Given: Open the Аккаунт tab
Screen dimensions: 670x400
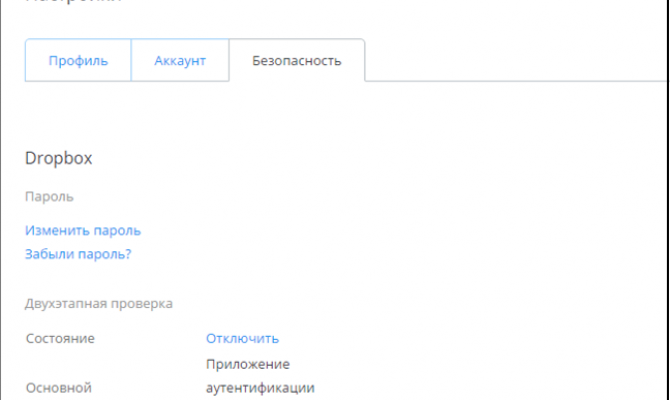Looking at the screenshot, I should click(x=180, y=60).
